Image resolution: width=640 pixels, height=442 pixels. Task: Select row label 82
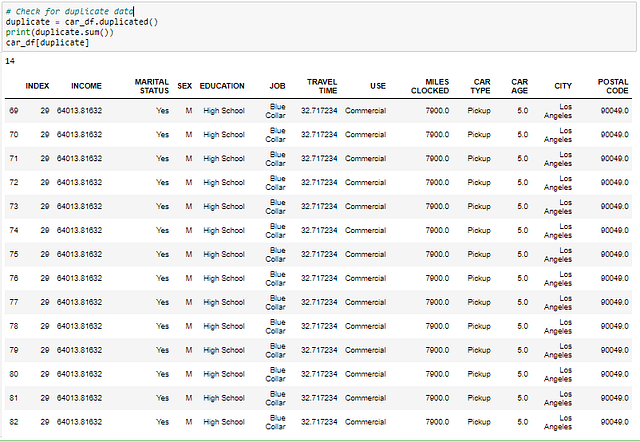[13, 422]
